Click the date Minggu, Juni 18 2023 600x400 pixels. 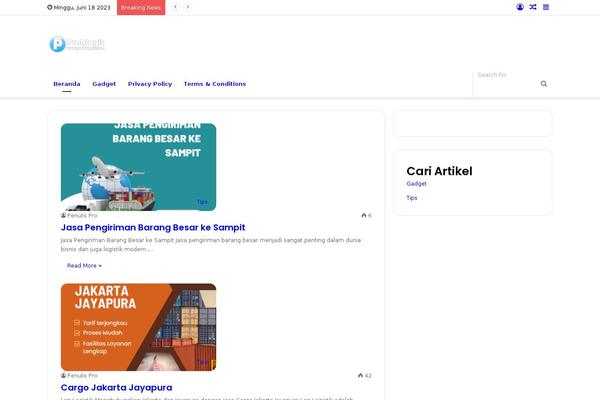(79, 7)
